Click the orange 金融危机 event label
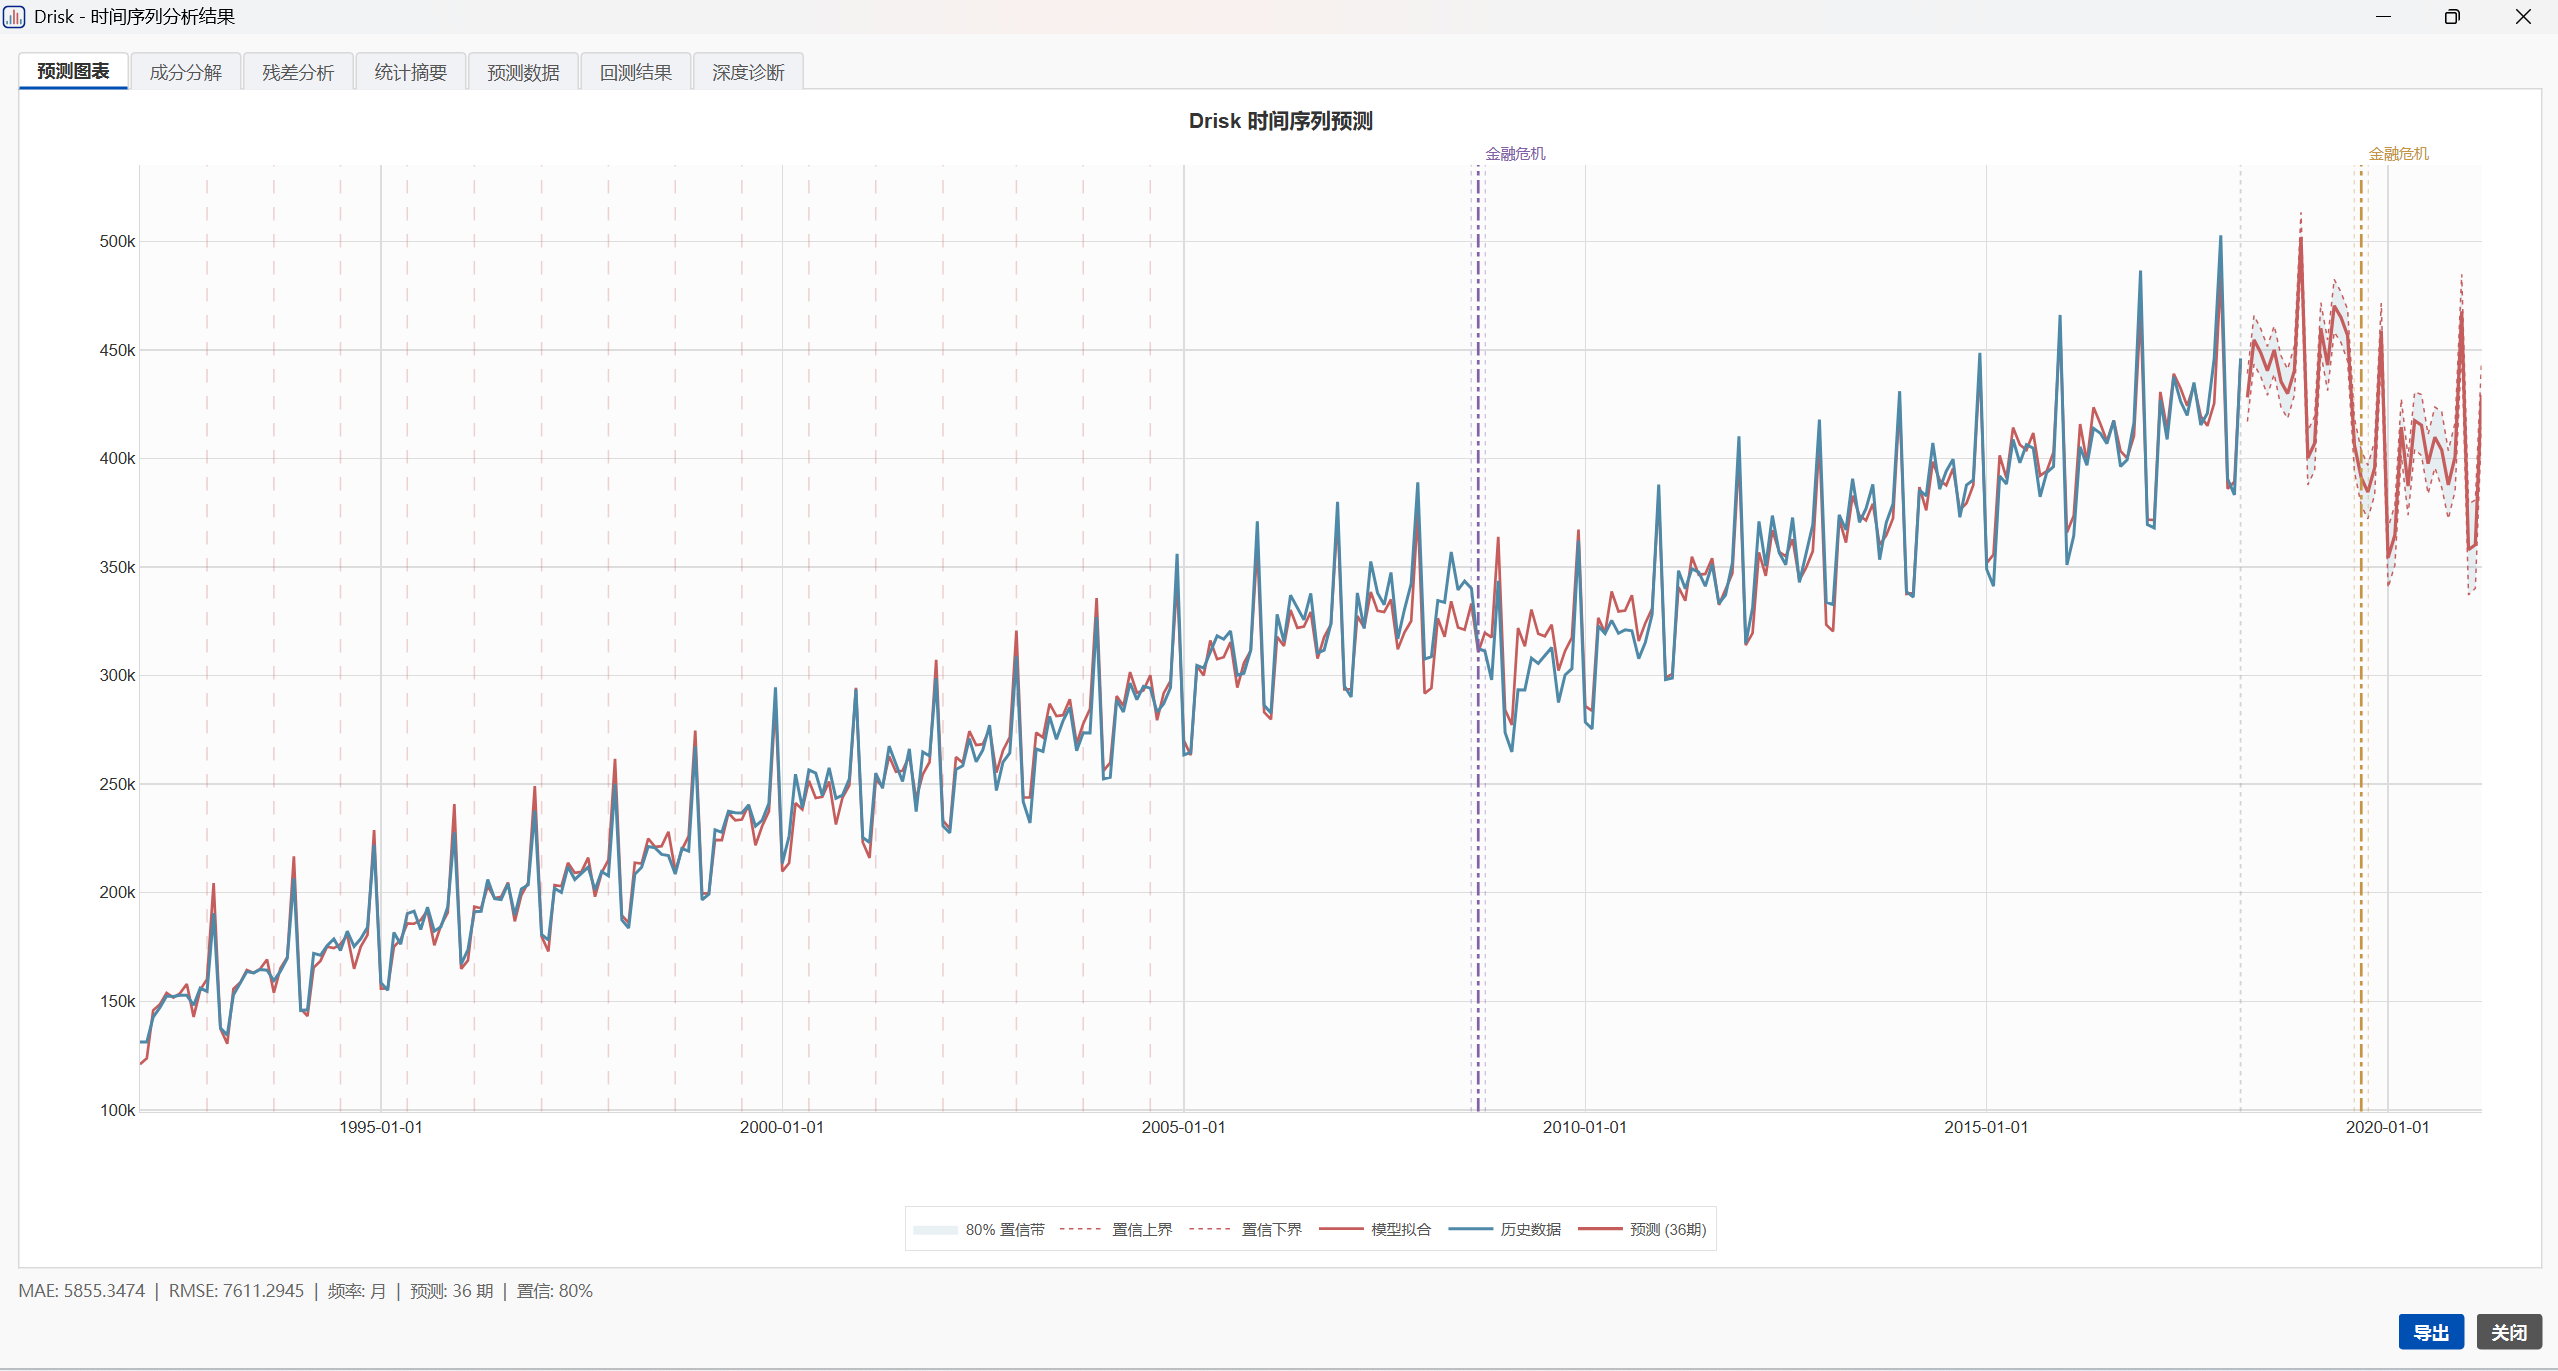 2398,153
